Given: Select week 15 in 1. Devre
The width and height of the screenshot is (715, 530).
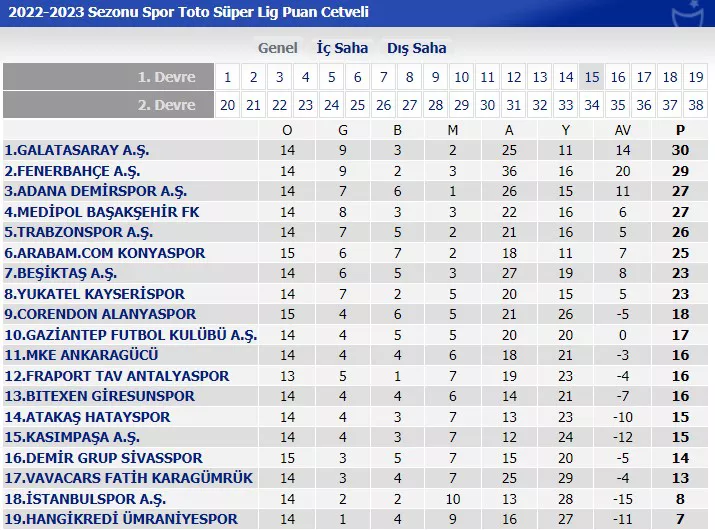Looking at the screenshot, I should [592, 77].
